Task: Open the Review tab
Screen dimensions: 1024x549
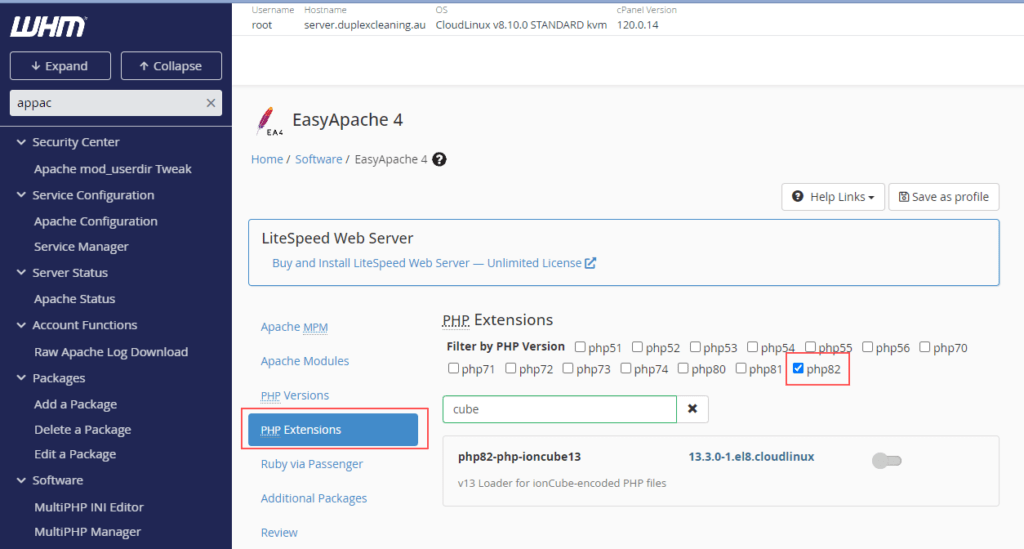Action: (279, 533)
